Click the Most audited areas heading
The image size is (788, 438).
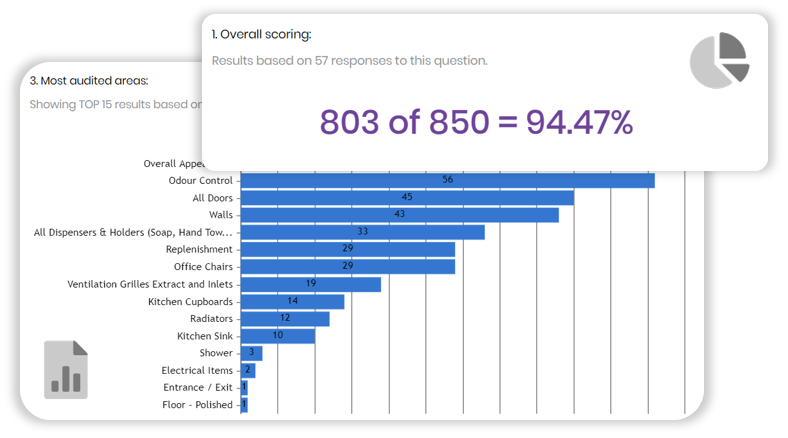pos(89,80)
